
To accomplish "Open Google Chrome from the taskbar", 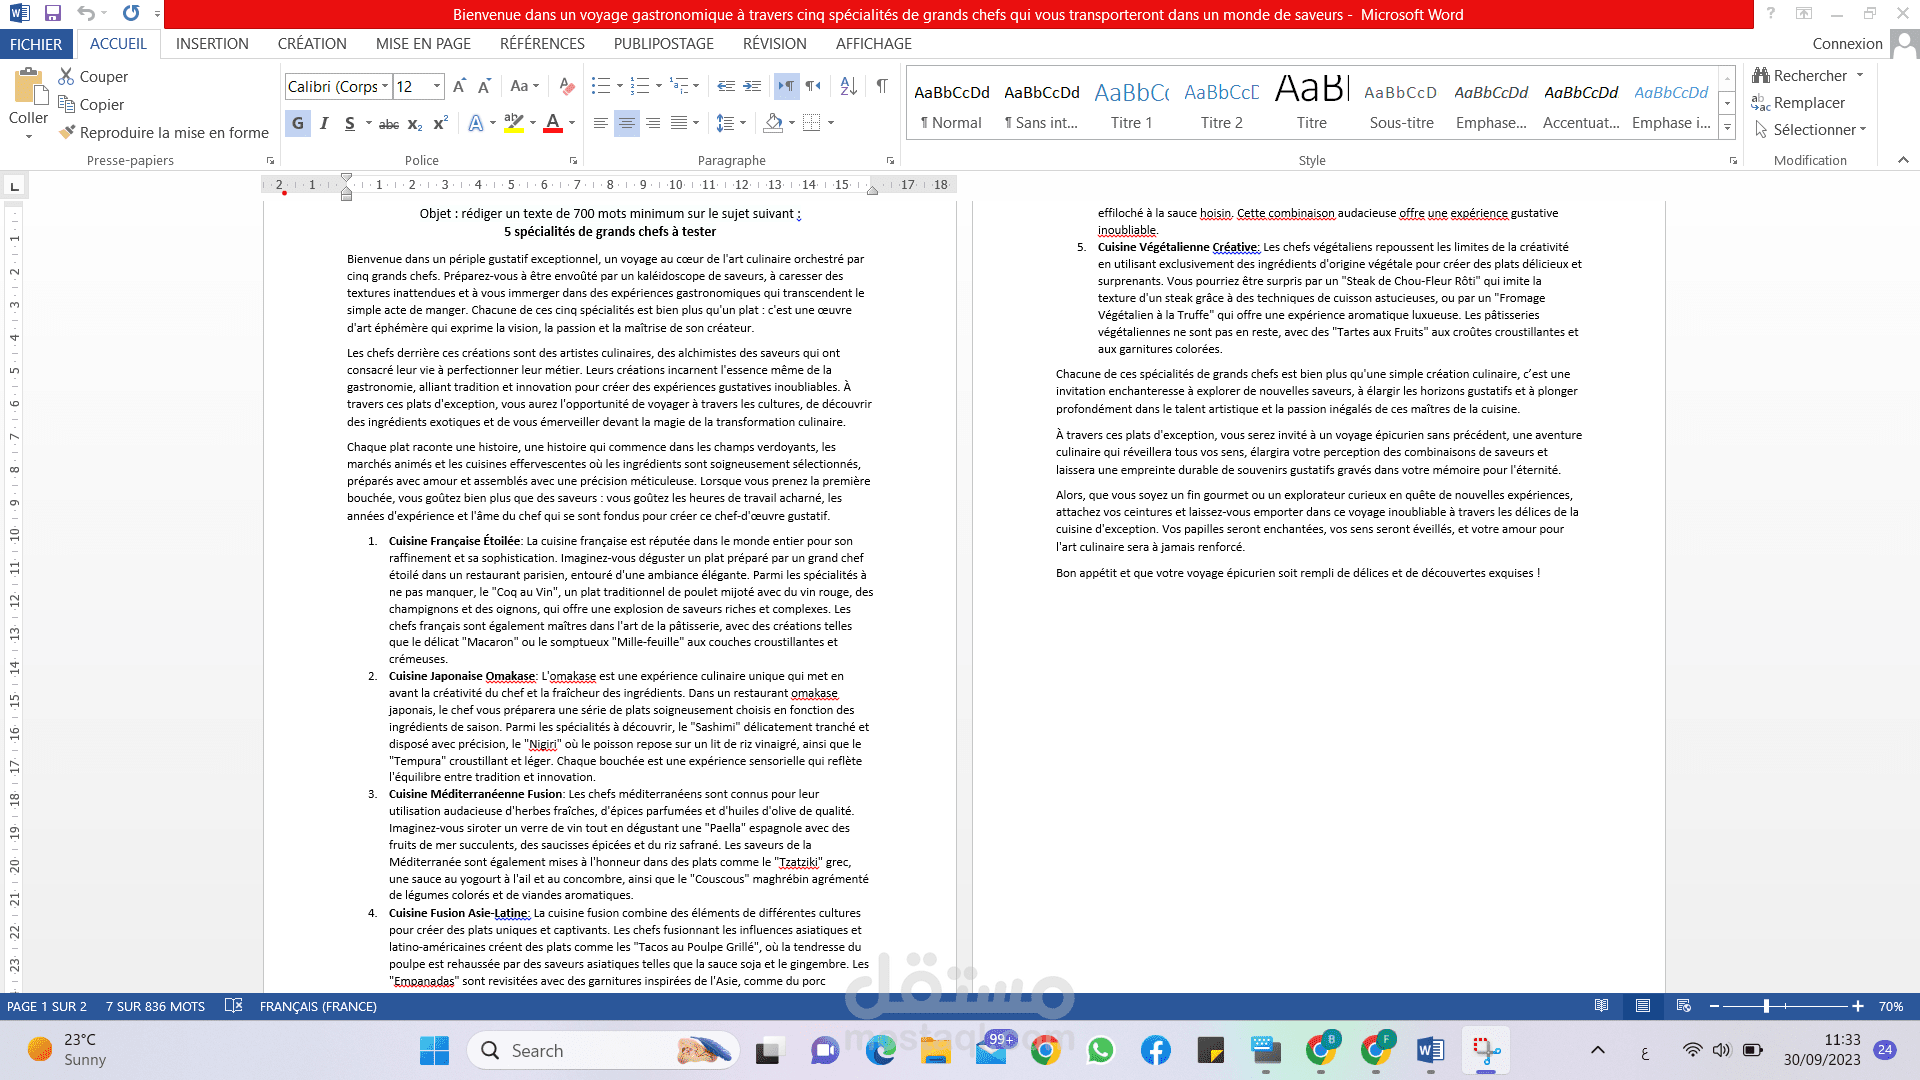I will tap(1046, 1051).
